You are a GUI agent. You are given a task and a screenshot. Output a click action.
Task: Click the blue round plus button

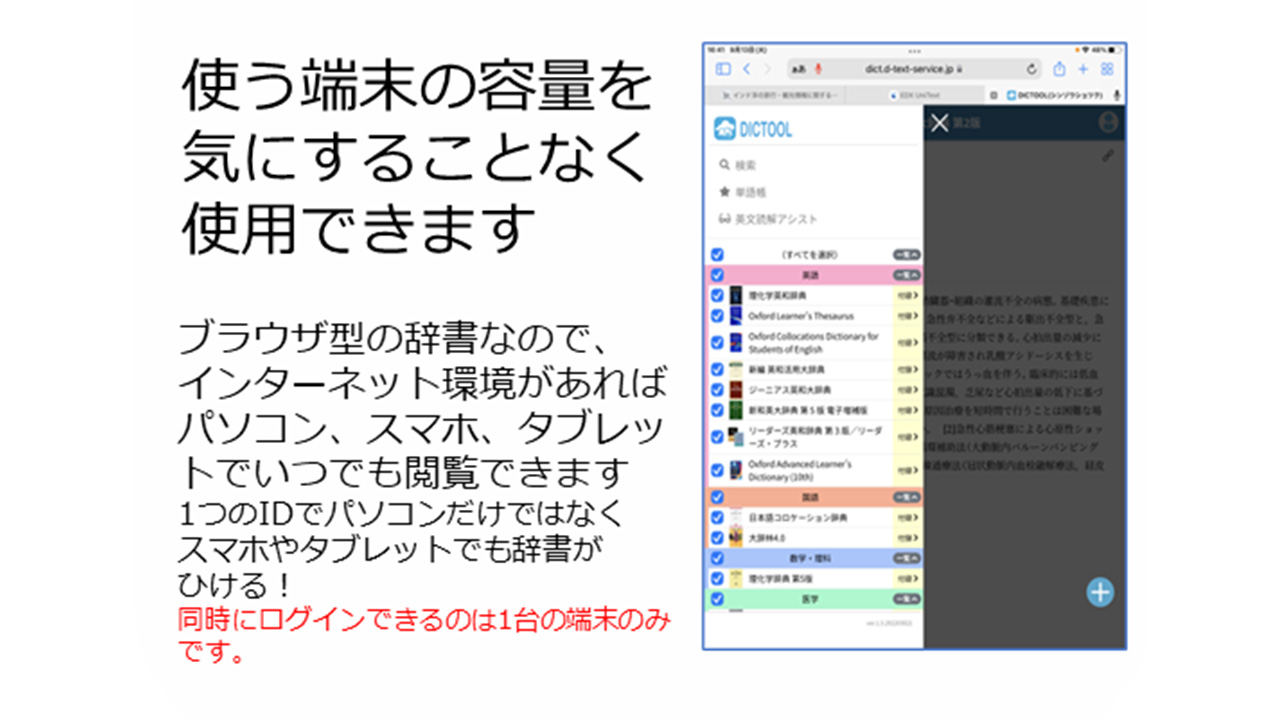tap(1100, 592)
